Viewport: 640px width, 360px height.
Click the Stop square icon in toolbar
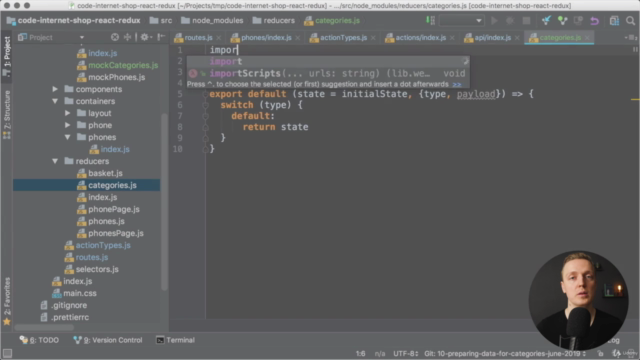(527, 20)
